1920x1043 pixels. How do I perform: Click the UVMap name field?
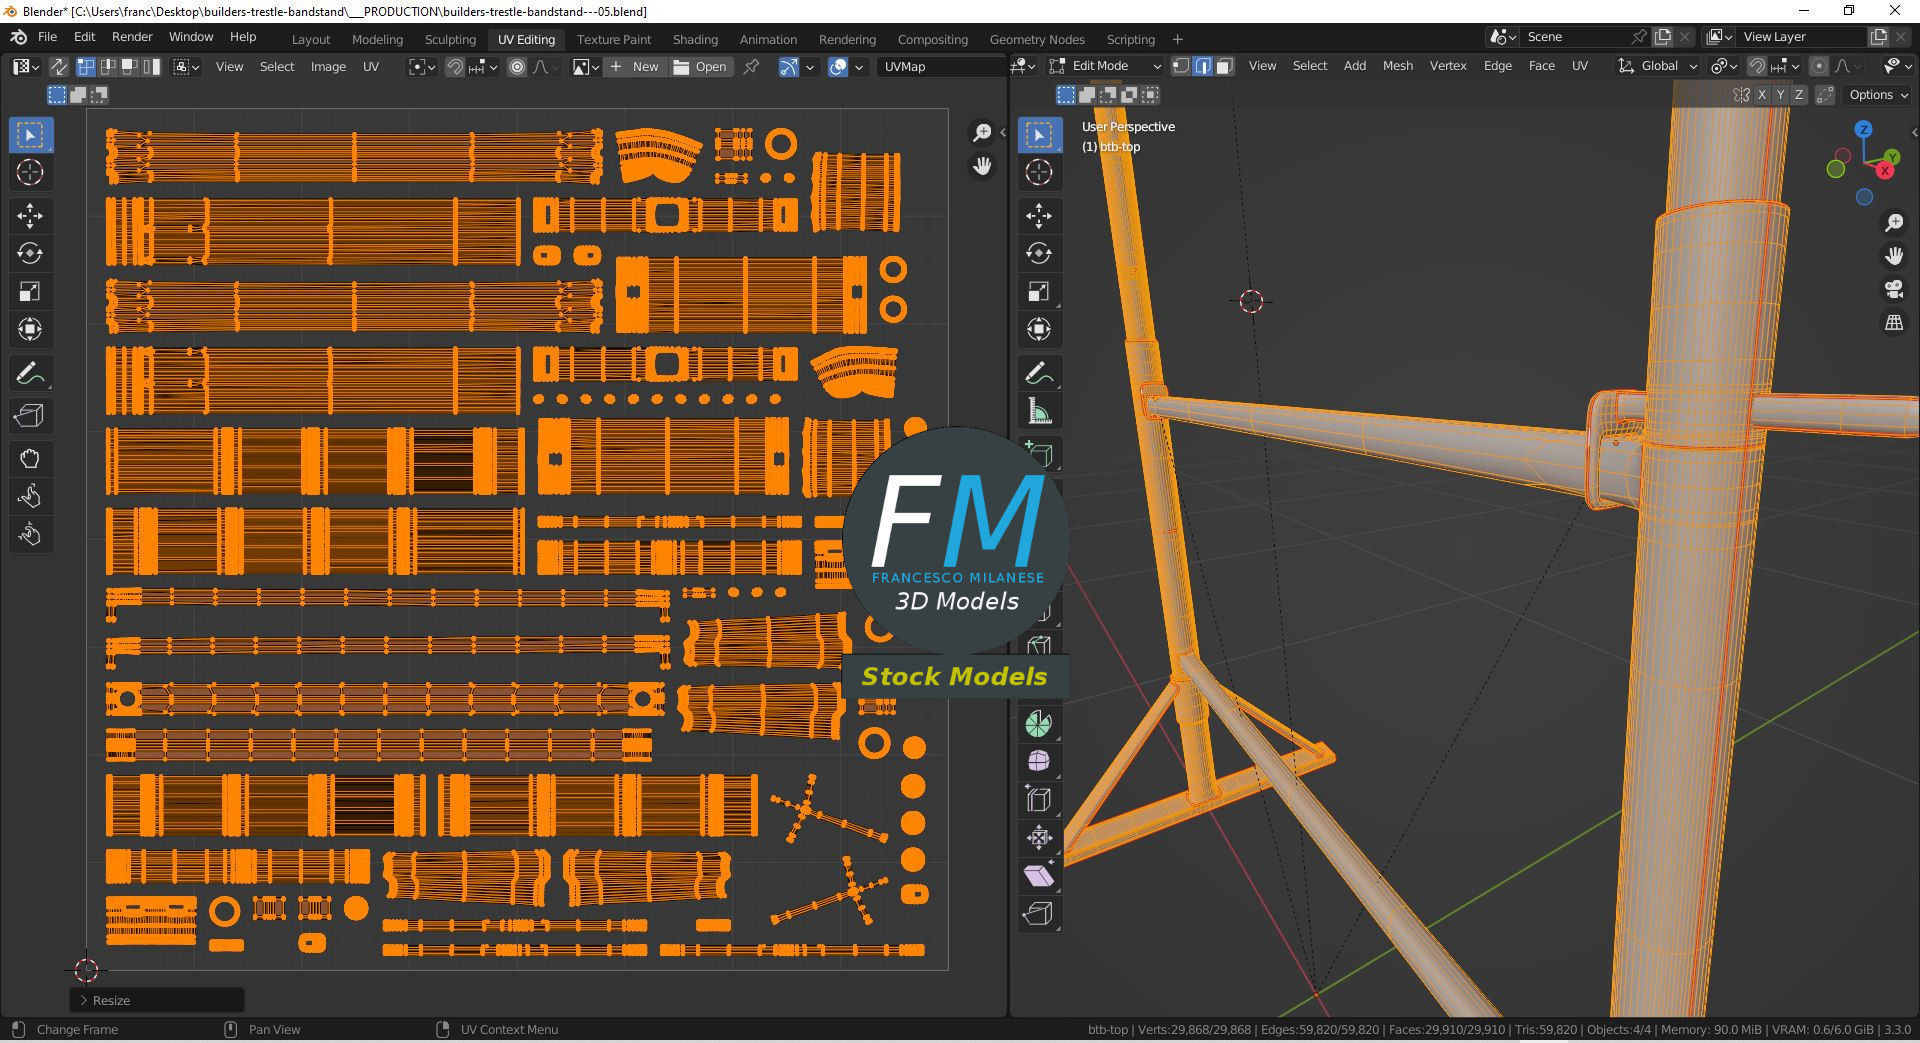pyautogui.click(x=941, y=67)
